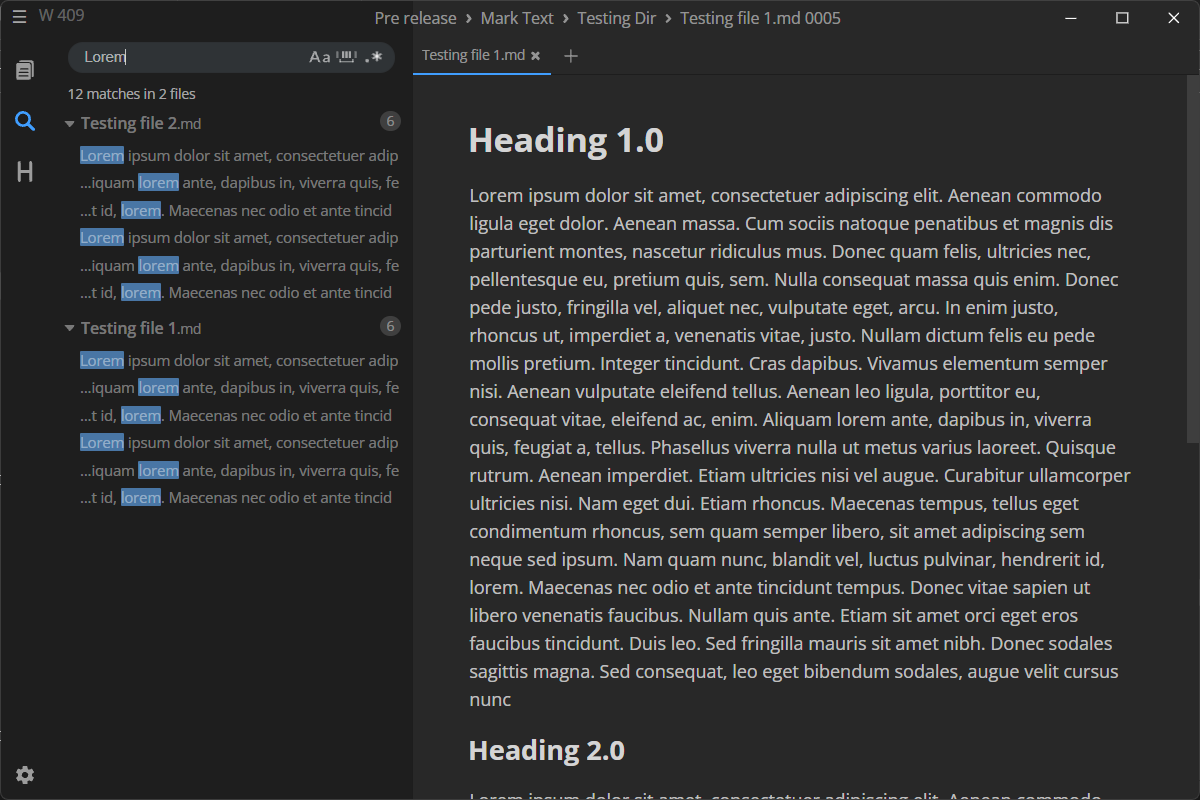Open the table of contents outline panel
This screenshot has height=800, width=1200.
(x=25, y=171)
